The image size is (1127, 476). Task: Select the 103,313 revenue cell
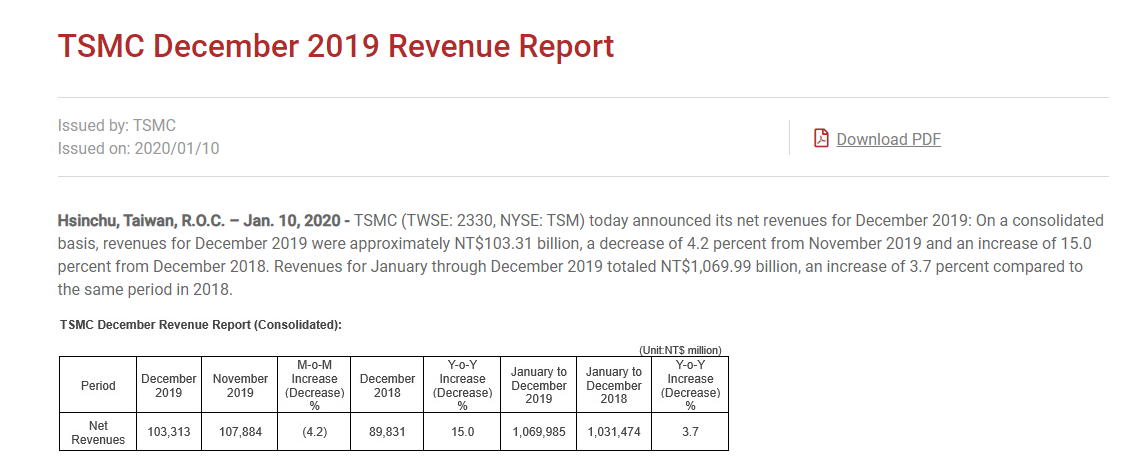pyautogui.click(x=169, y=432)
